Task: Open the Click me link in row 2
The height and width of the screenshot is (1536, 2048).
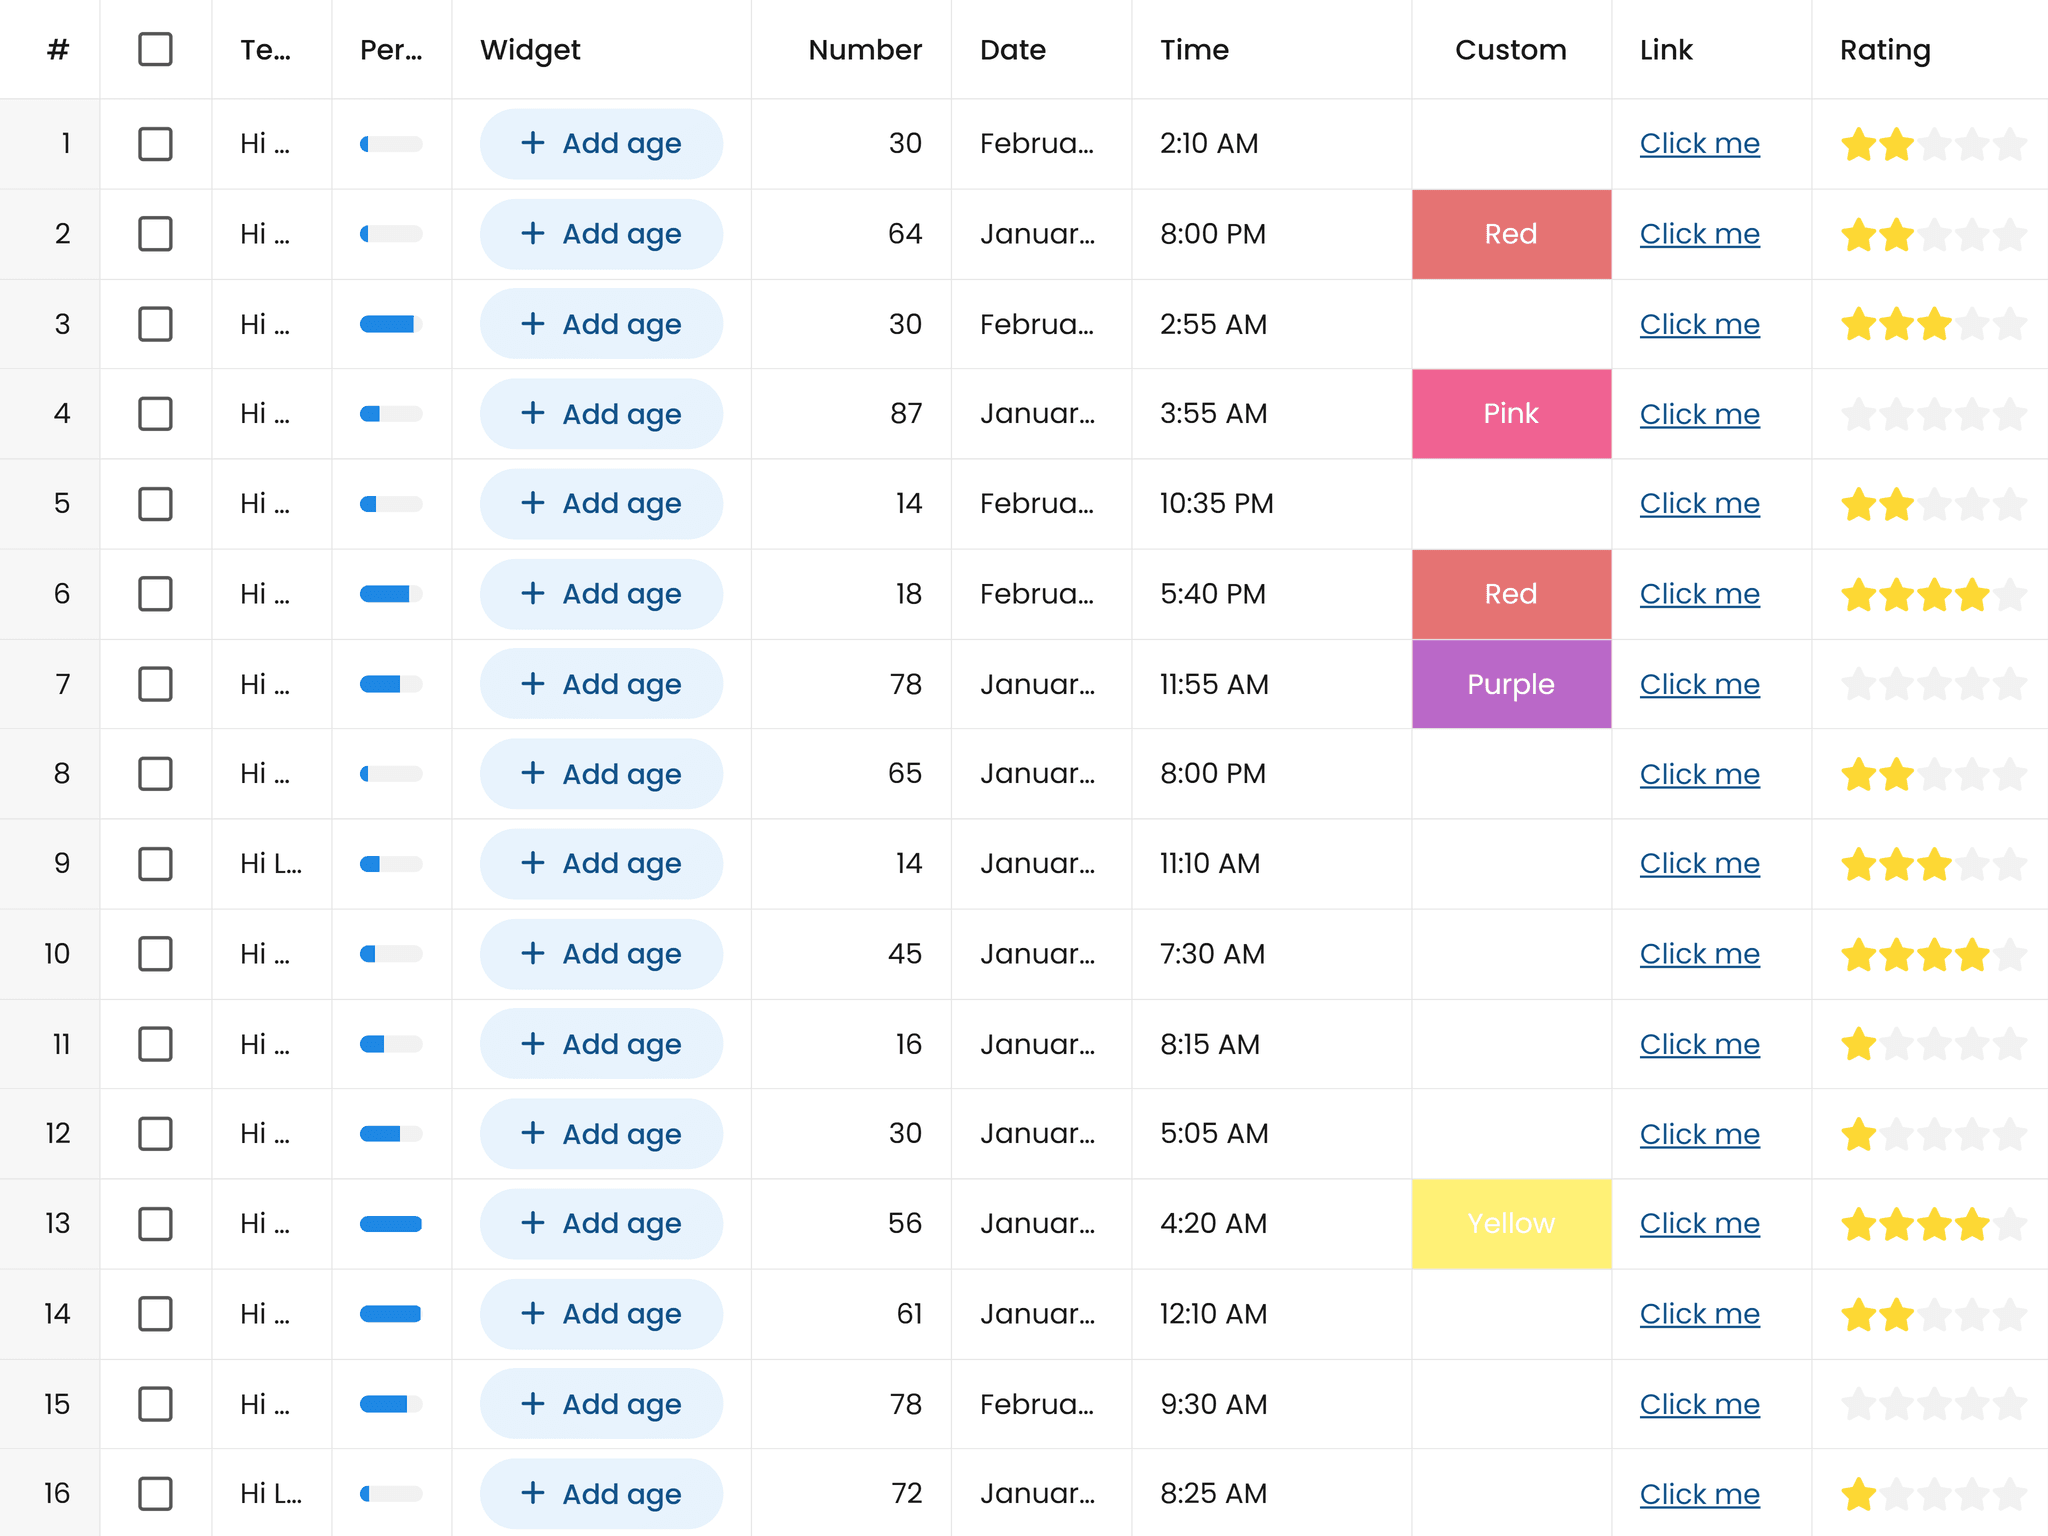Action: (1699, 233)
